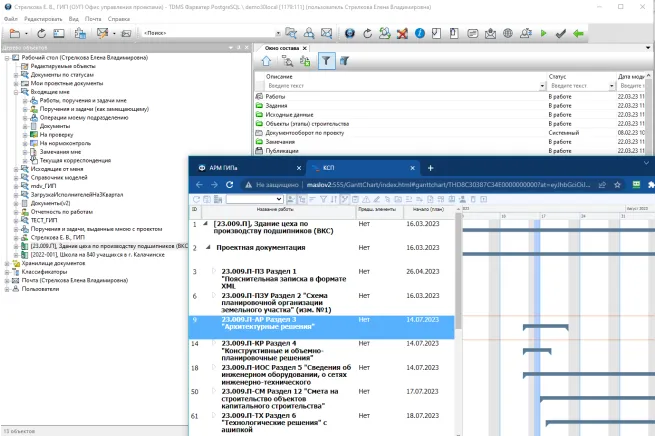Open the Справка menu
Image resolution: width=656 pixels, height=436 pixels.
tap(118, 19)
